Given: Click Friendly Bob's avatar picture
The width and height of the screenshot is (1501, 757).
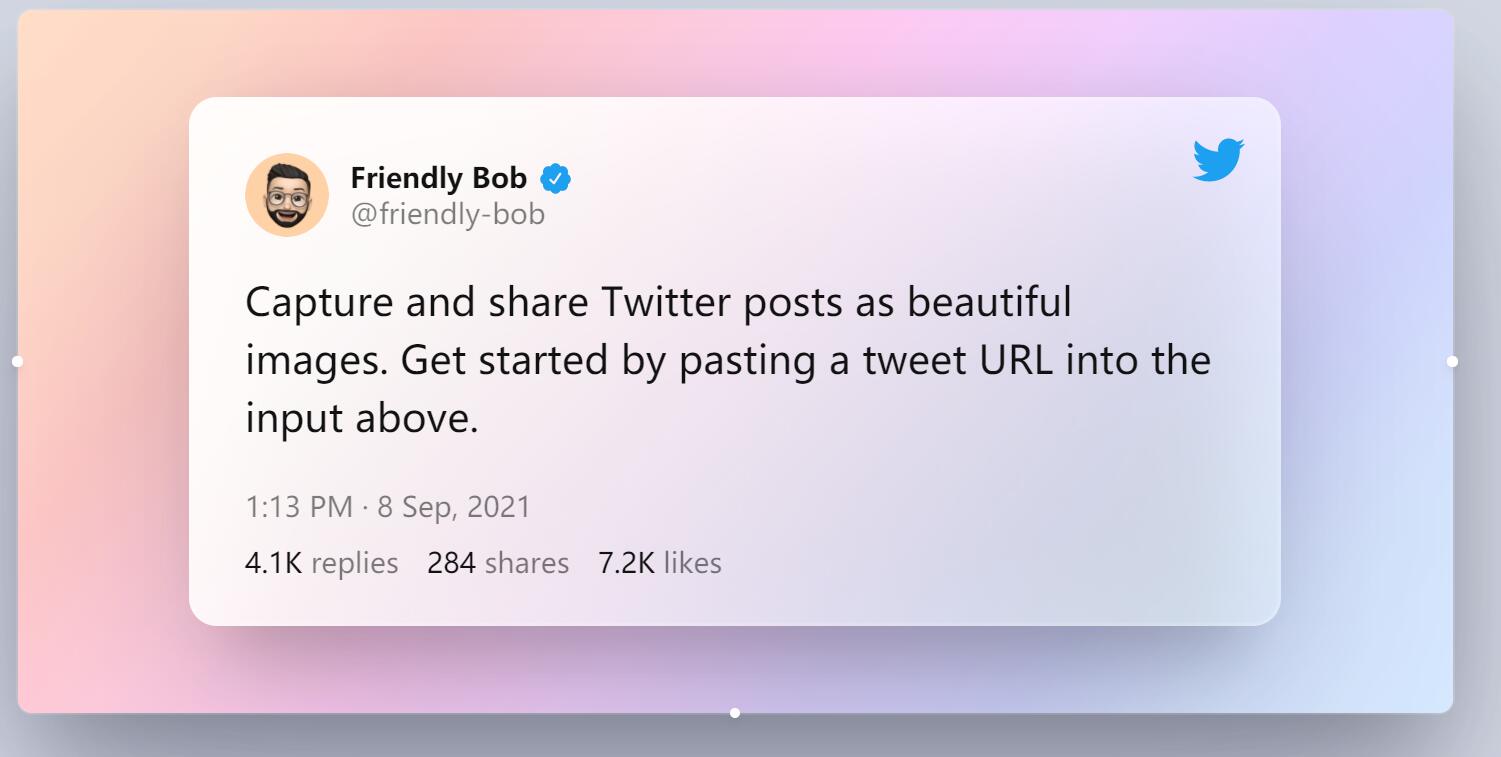Looking at the screenshot, I should (x=287, y=195).
